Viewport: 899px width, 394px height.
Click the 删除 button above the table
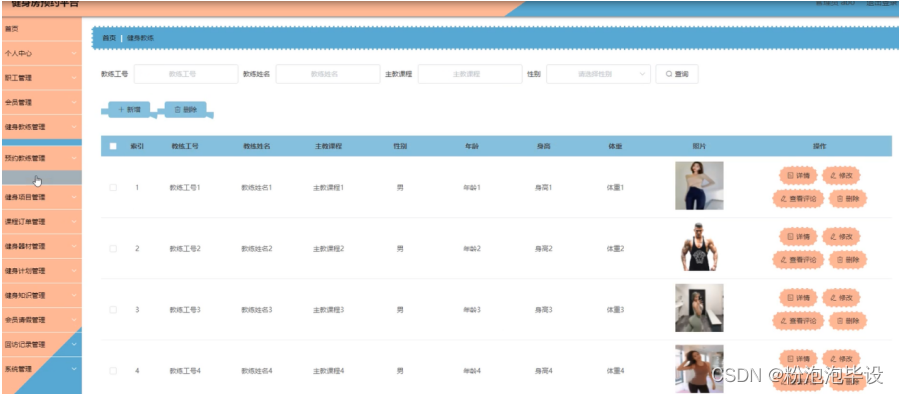tap(185, 110)
